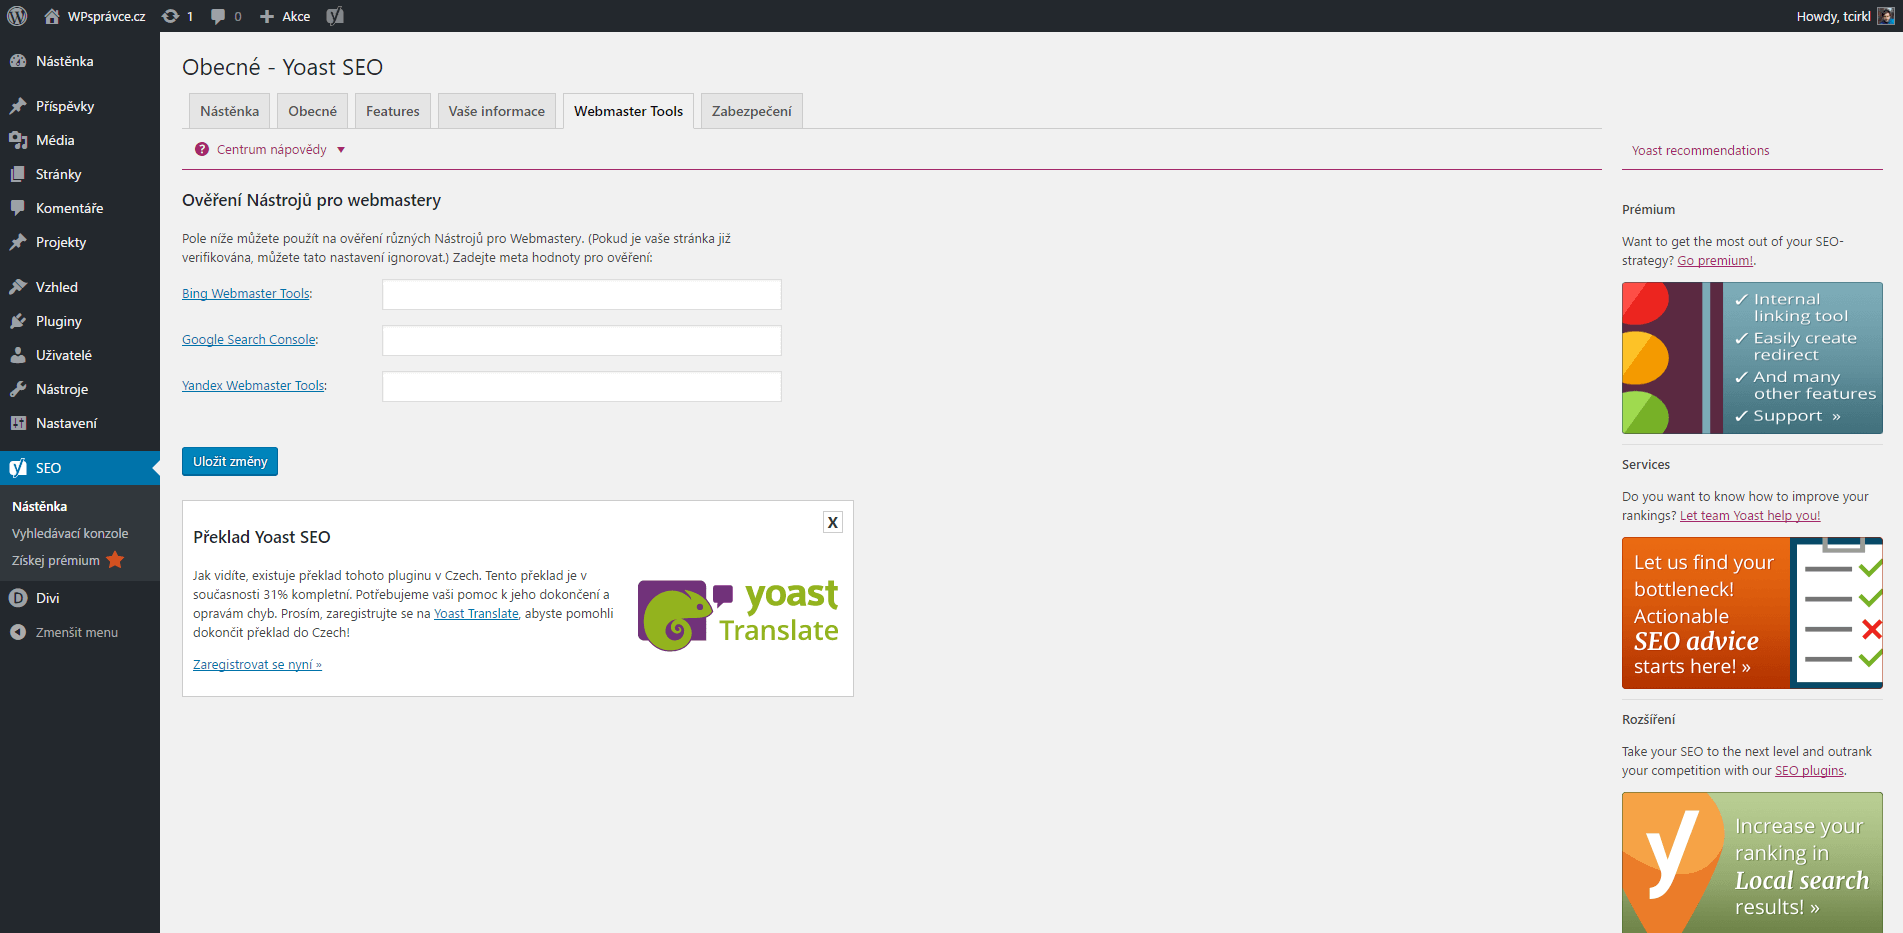
Task: Focus the Google Search Console input field
Action: pos(582,340)
